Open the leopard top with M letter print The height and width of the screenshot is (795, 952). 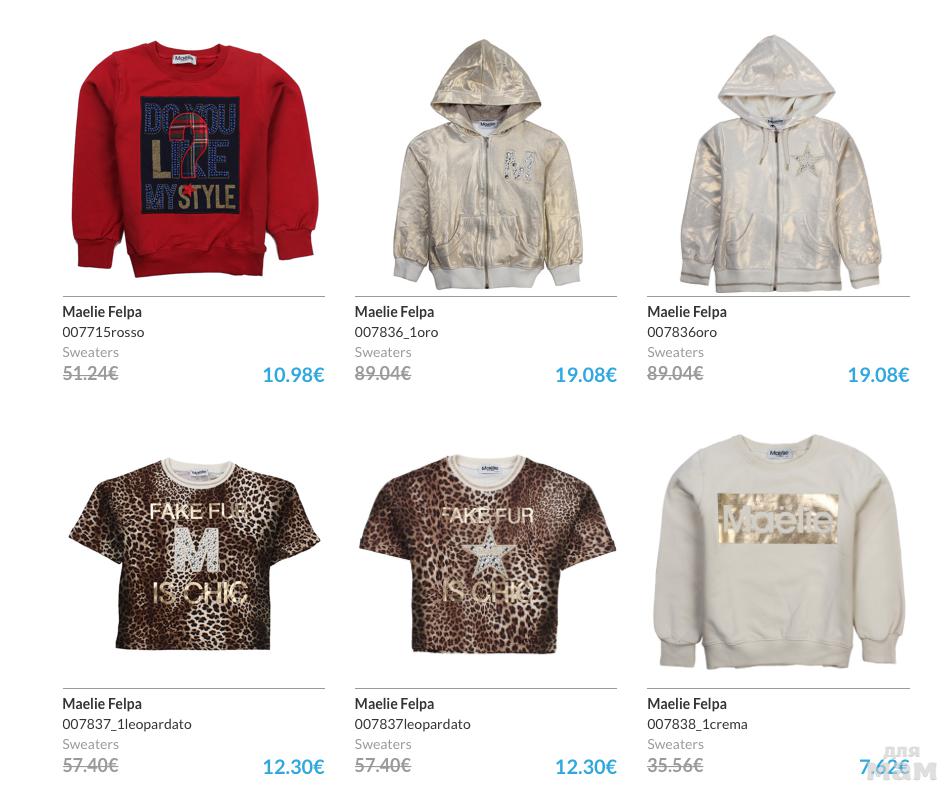coord(194,554)
